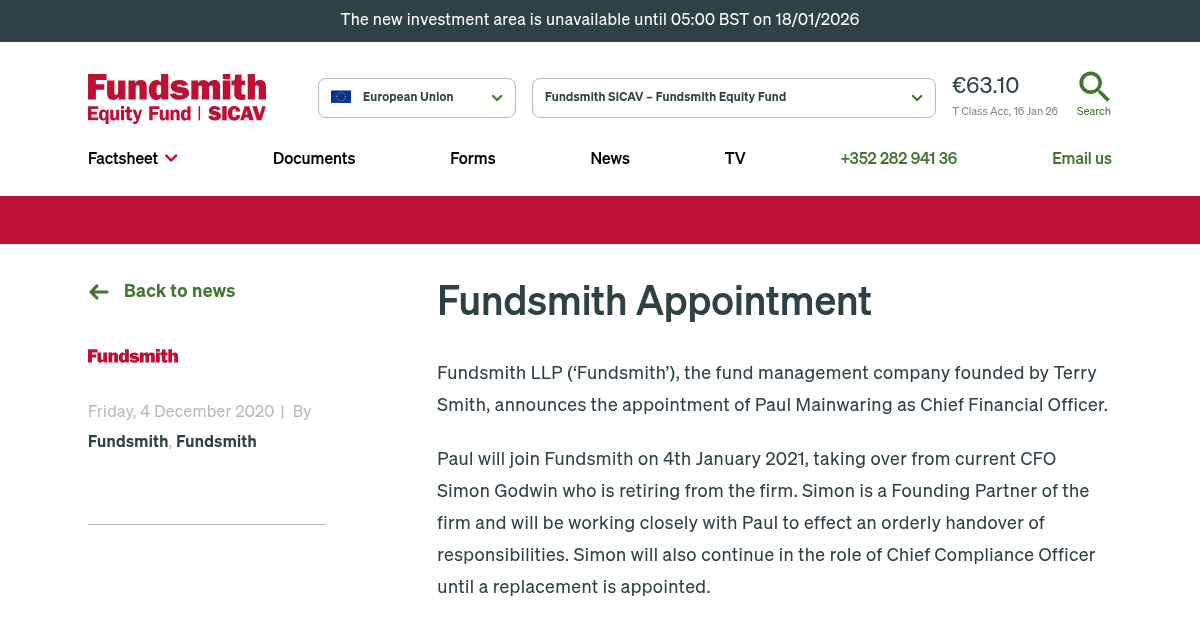The width and height of the screenshot is (1200, 627).
Task: Go to the Fundsmith TV page
Action: (735, 158)
